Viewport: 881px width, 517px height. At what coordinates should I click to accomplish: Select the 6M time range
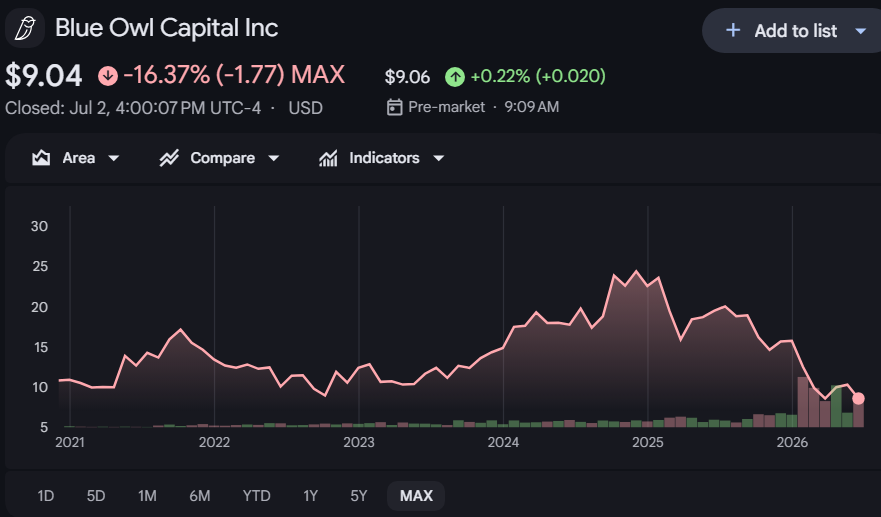click(199, 496)
